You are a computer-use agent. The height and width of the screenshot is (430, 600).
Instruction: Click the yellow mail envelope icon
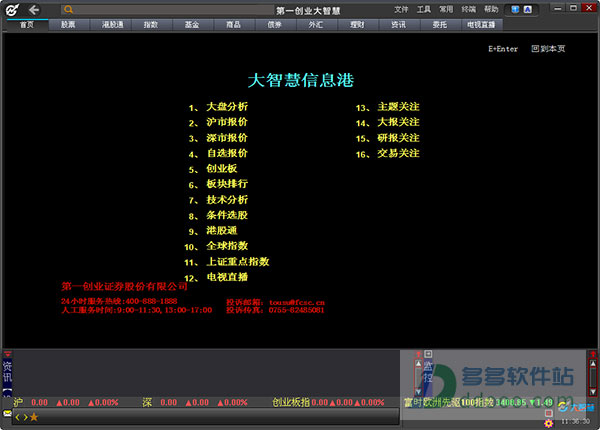tap(7, 413)
